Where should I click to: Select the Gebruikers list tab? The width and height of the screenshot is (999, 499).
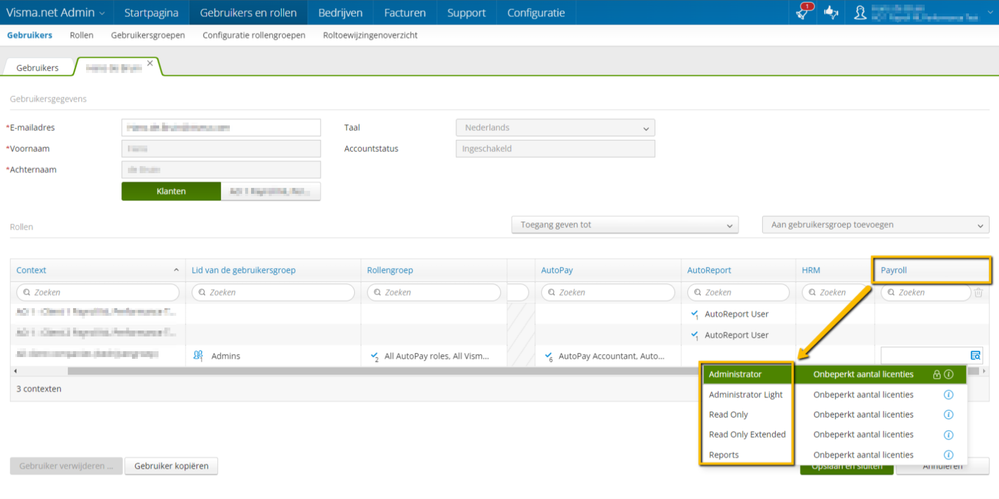(38, 67)
